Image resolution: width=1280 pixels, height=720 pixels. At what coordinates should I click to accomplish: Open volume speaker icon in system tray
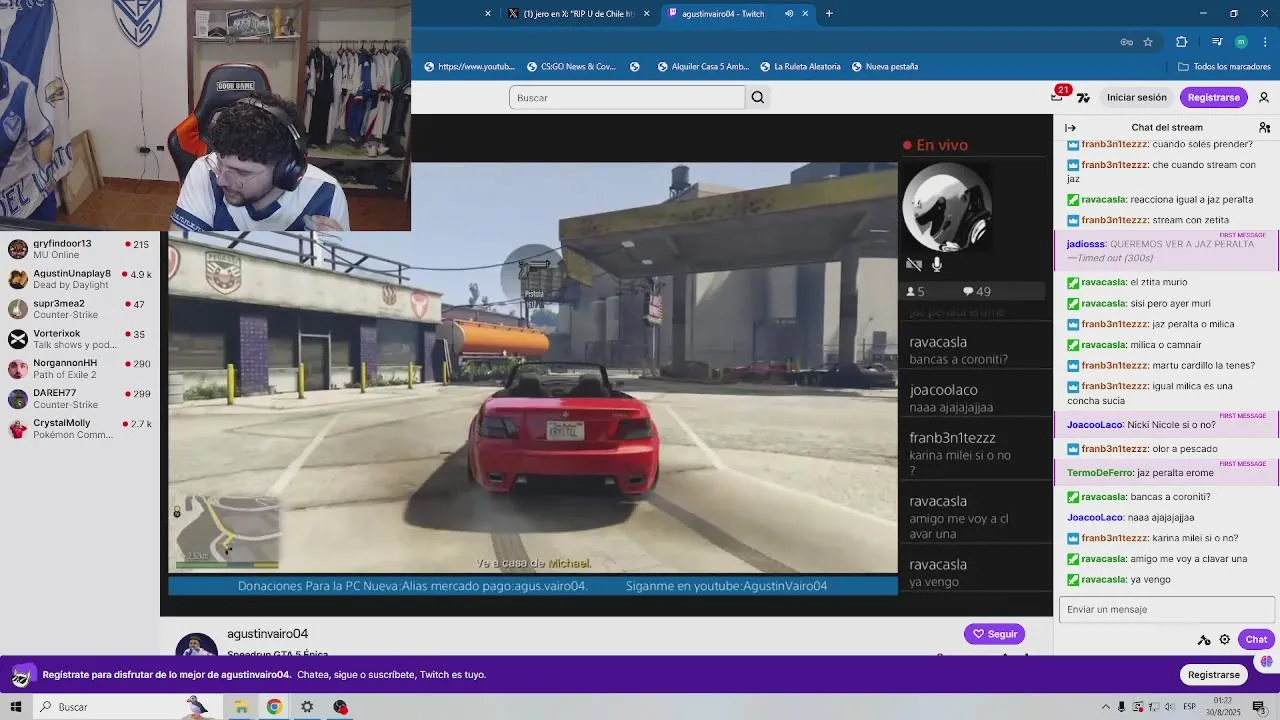pyautogui.click(x=1170, y=707)
